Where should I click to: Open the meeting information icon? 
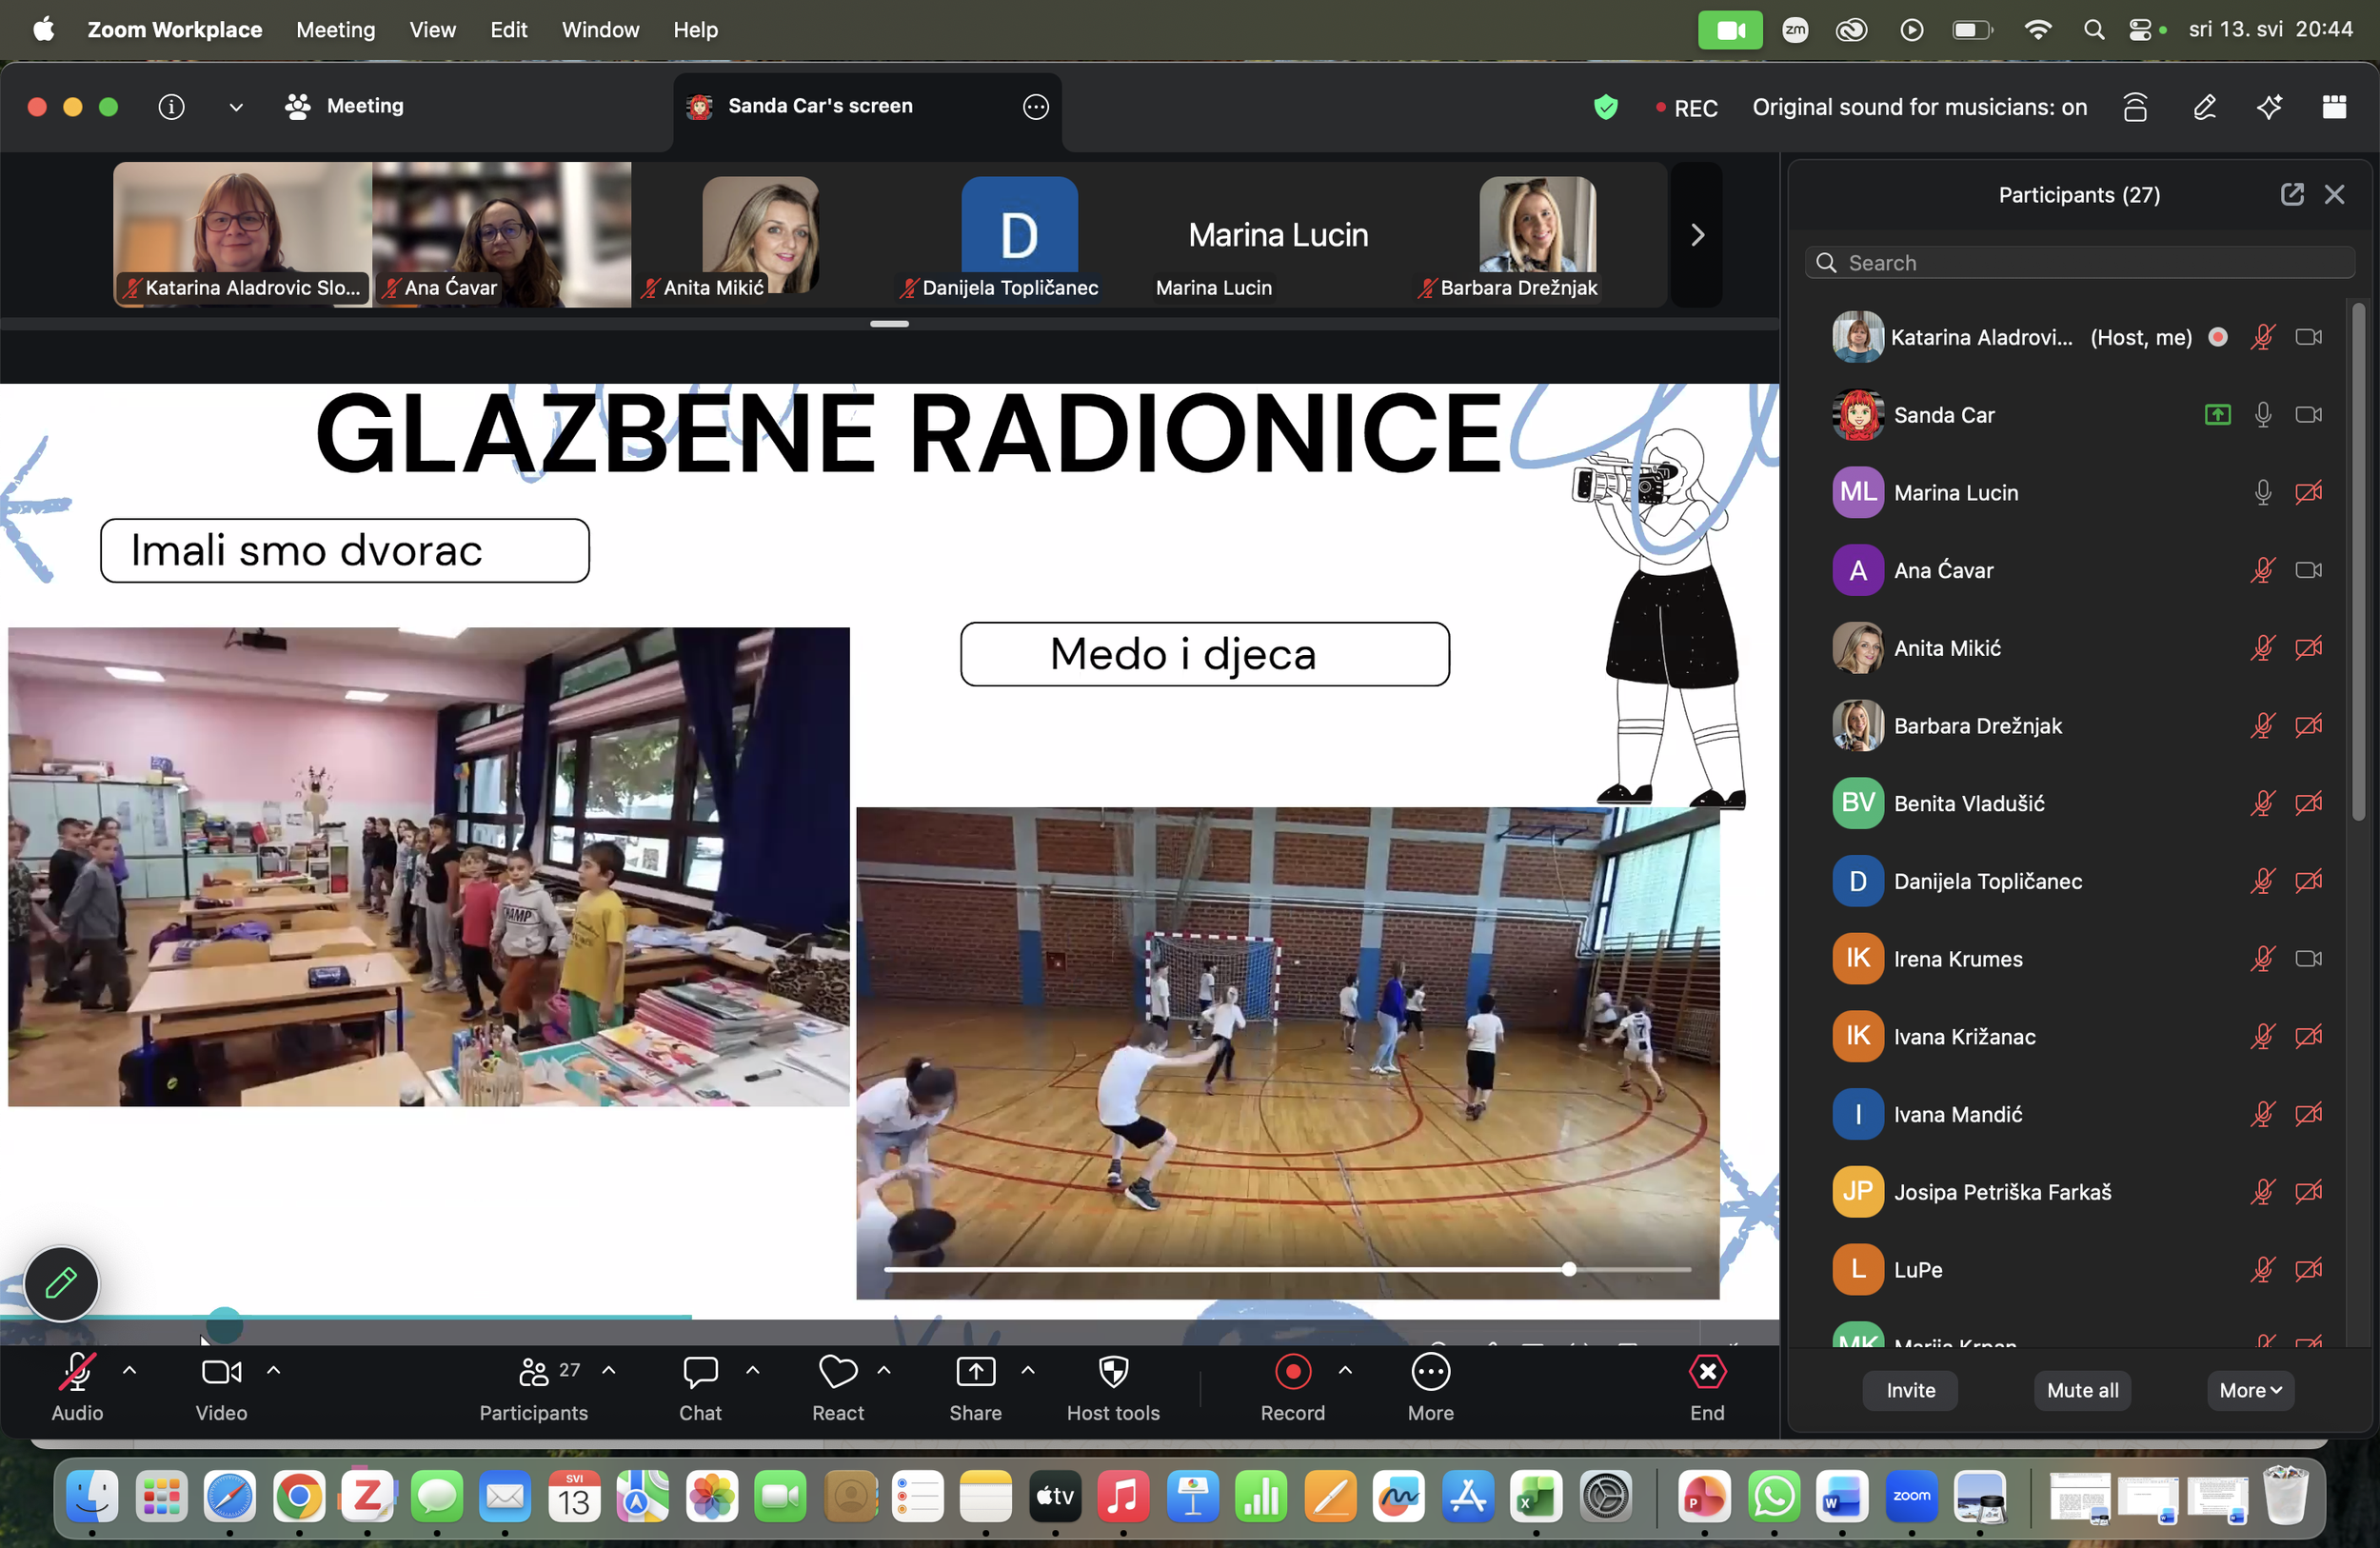click(x=171, y=106)
